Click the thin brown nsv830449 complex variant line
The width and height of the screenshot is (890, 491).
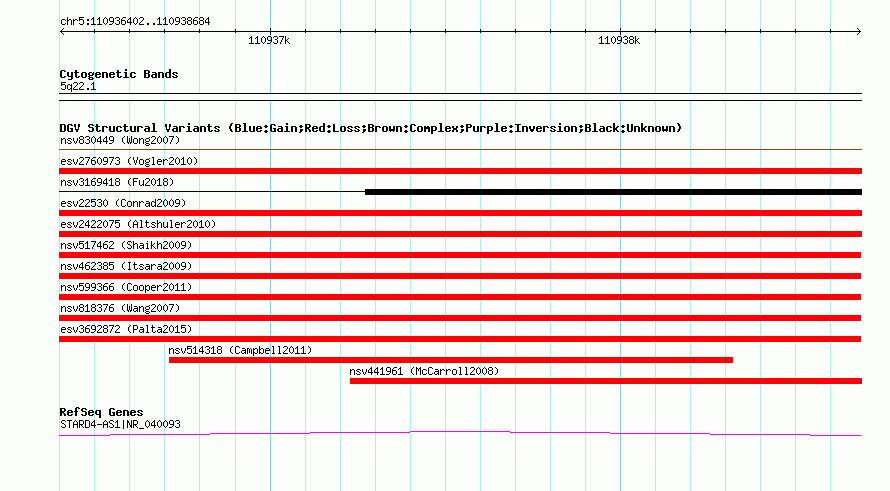click(x=460, y=150)
